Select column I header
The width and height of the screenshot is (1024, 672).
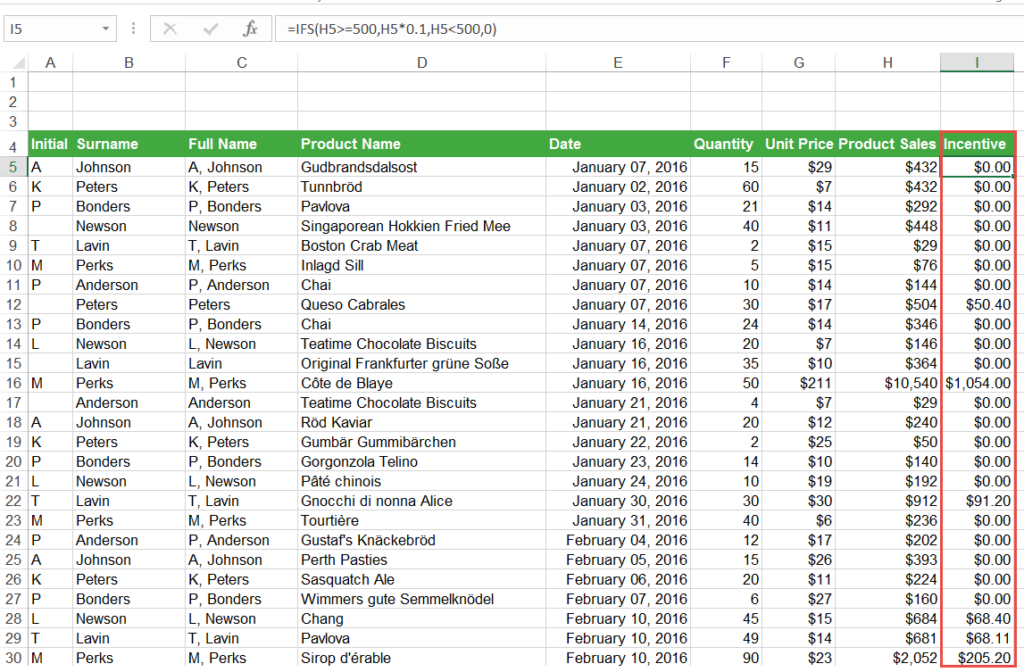pos(976,61)
